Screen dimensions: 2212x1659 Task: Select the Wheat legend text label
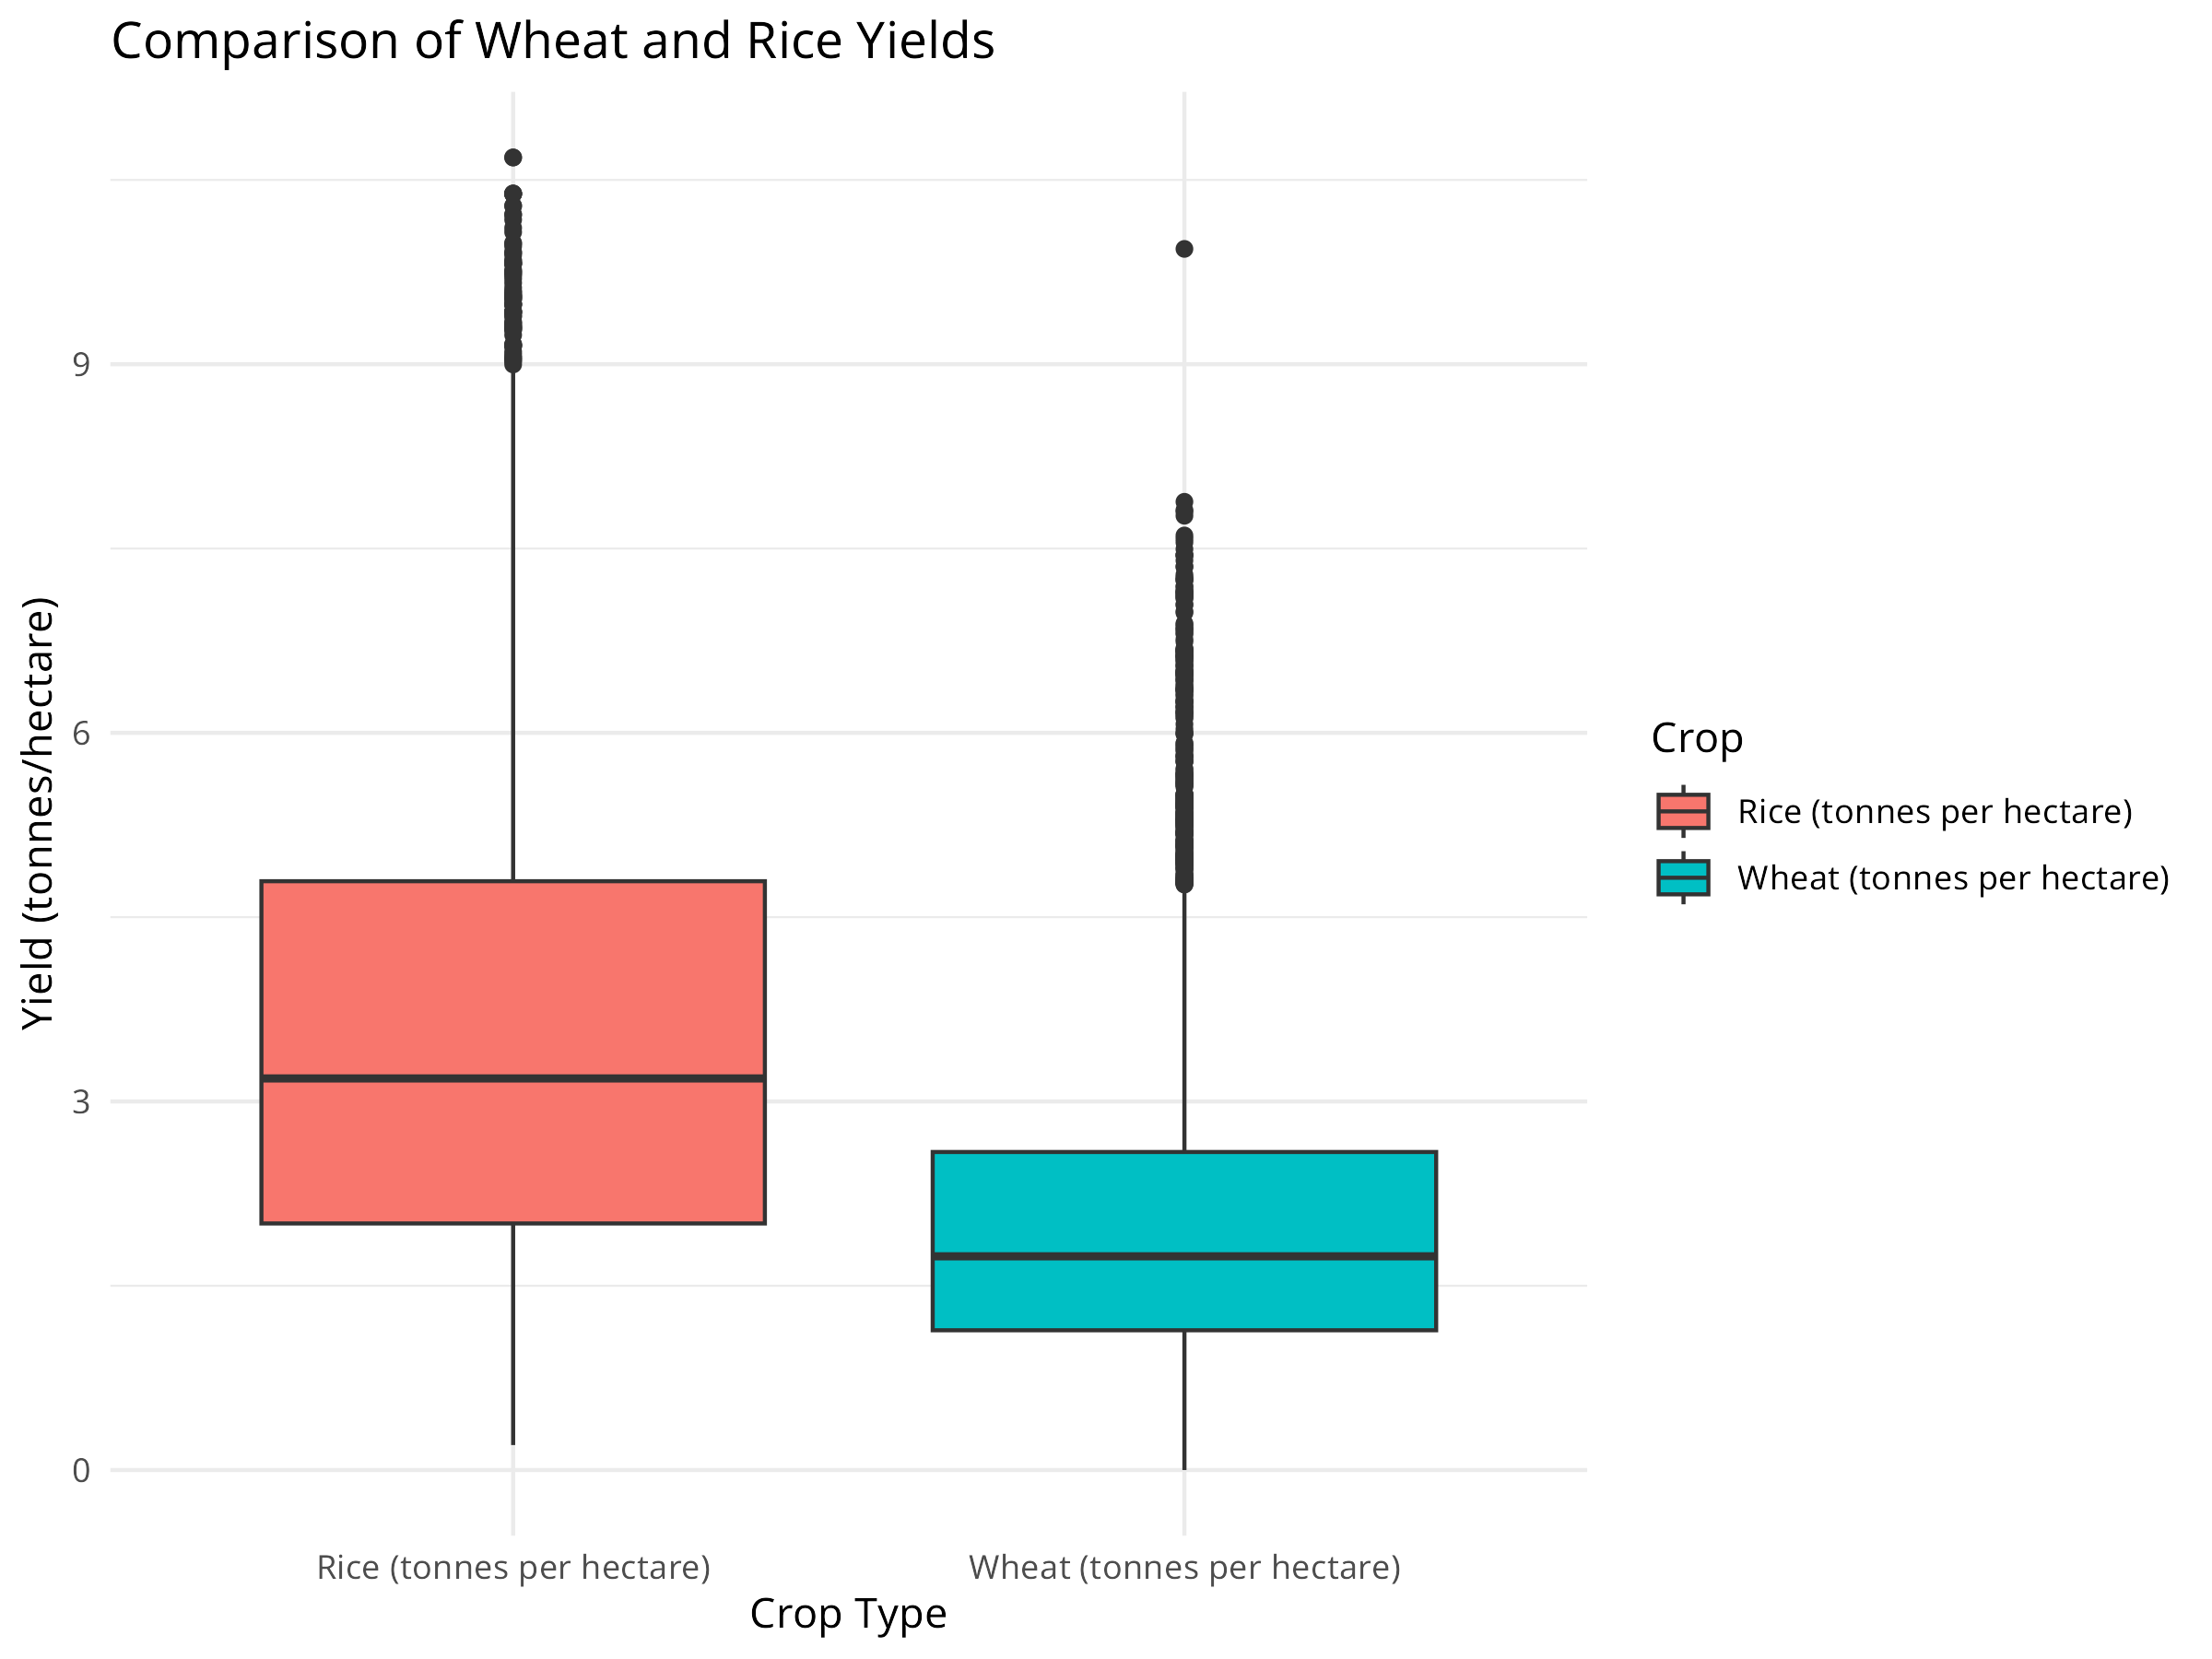[x=1953, y=878]
